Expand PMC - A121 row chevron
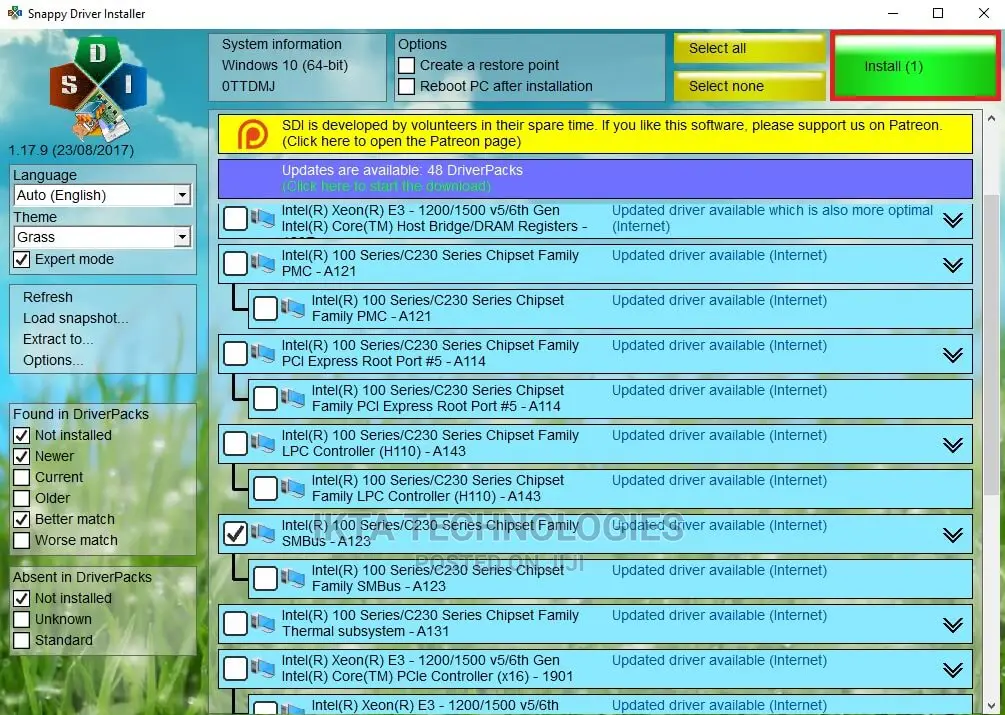The image size is (1005, 715). [x=953, y=265]
